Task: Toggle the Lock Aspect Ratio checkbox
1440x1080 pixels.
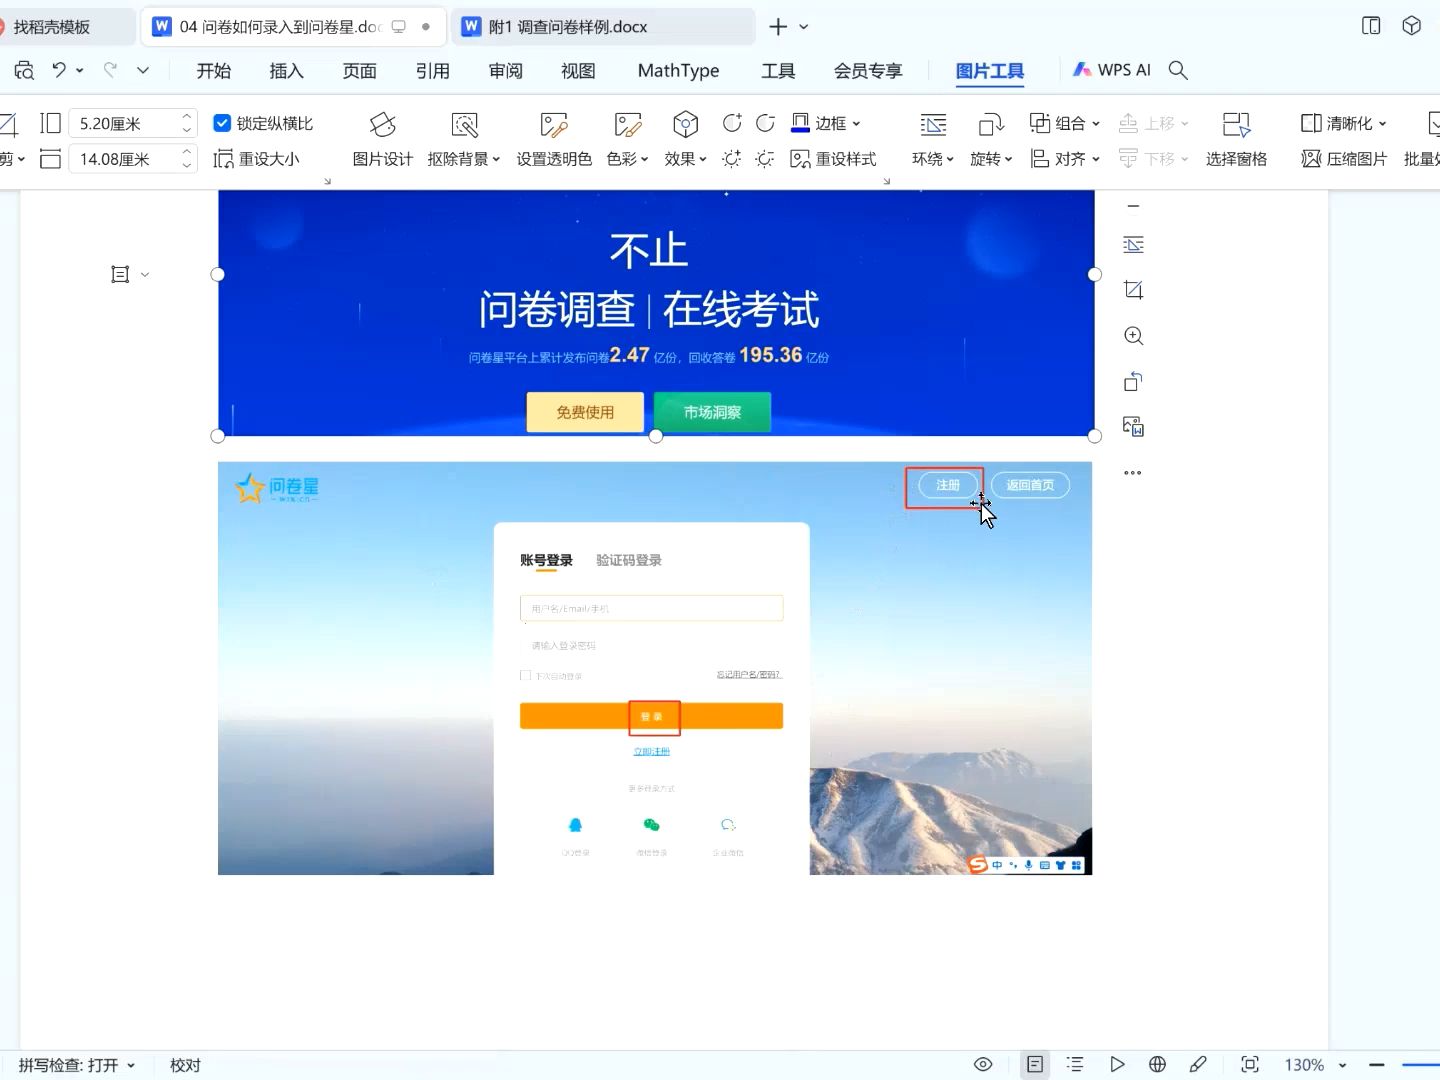Action: 222,123
